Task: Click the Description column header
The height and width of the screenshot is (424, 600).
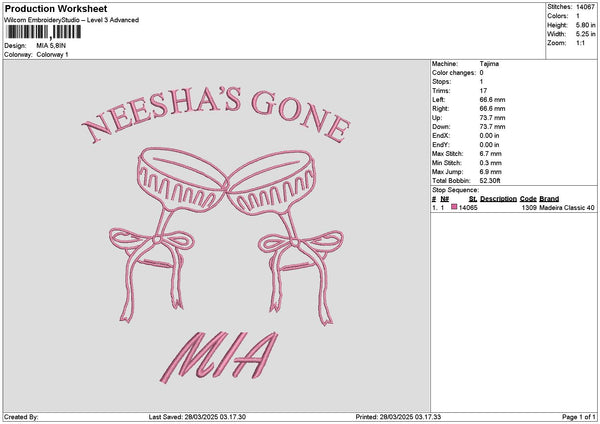Action: [498, 199]
